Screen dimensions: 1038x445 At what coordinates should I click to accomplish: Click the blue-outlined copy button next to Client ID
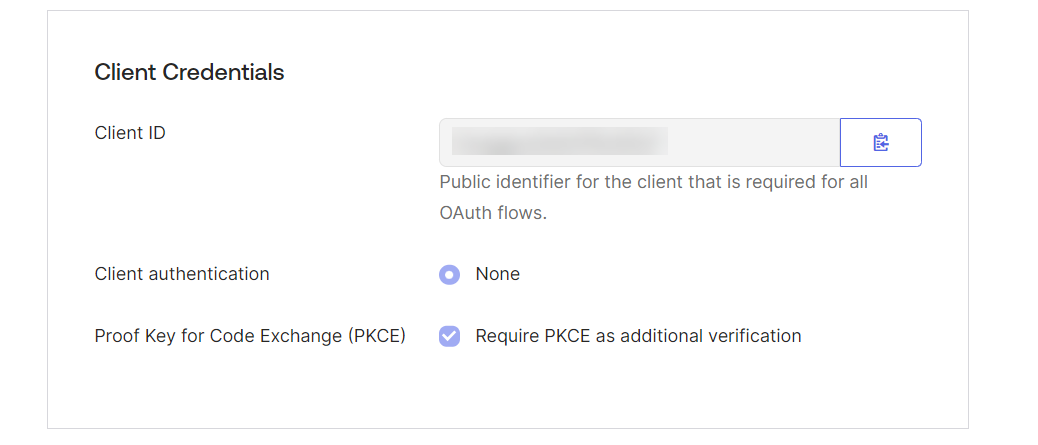pos(880,142)
